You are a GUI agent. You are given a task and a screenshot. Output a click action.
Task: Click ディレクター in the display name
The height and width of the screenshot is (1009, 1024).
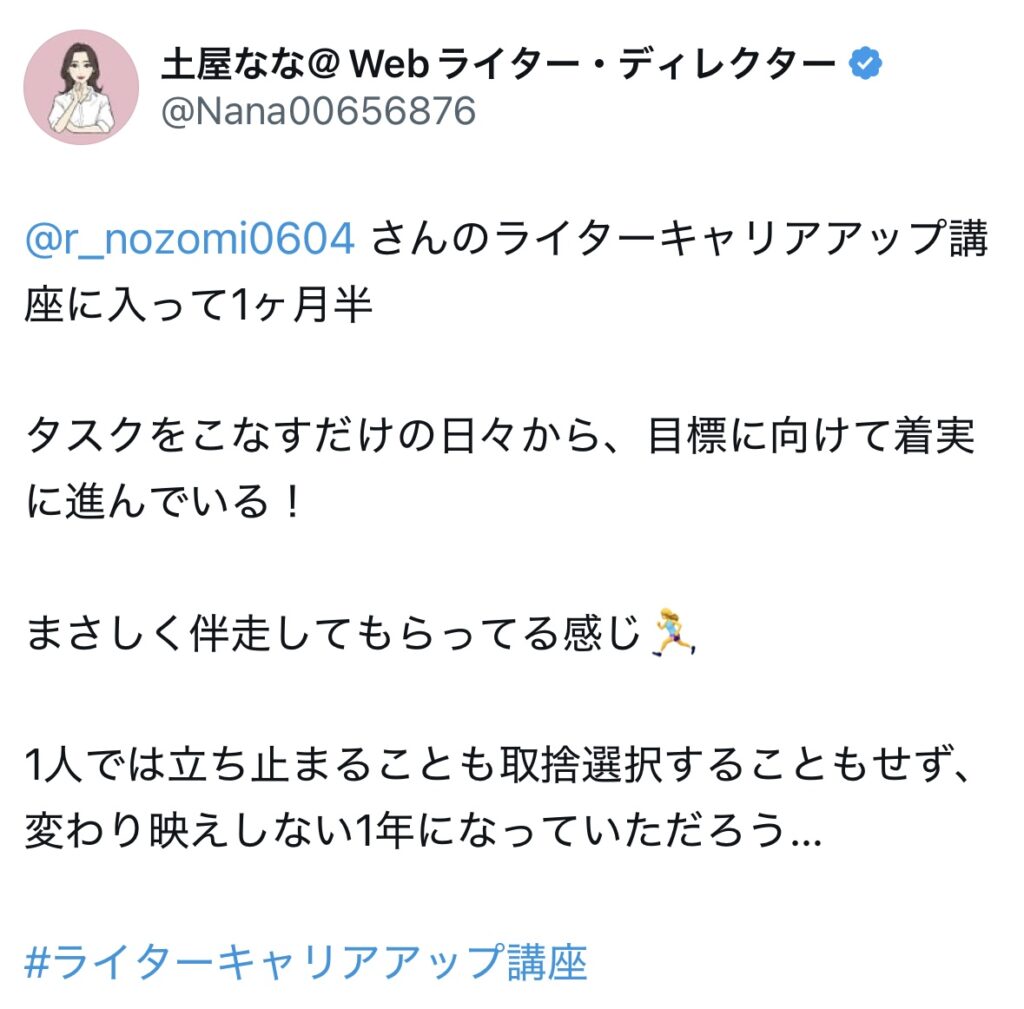tap(727, 64)
